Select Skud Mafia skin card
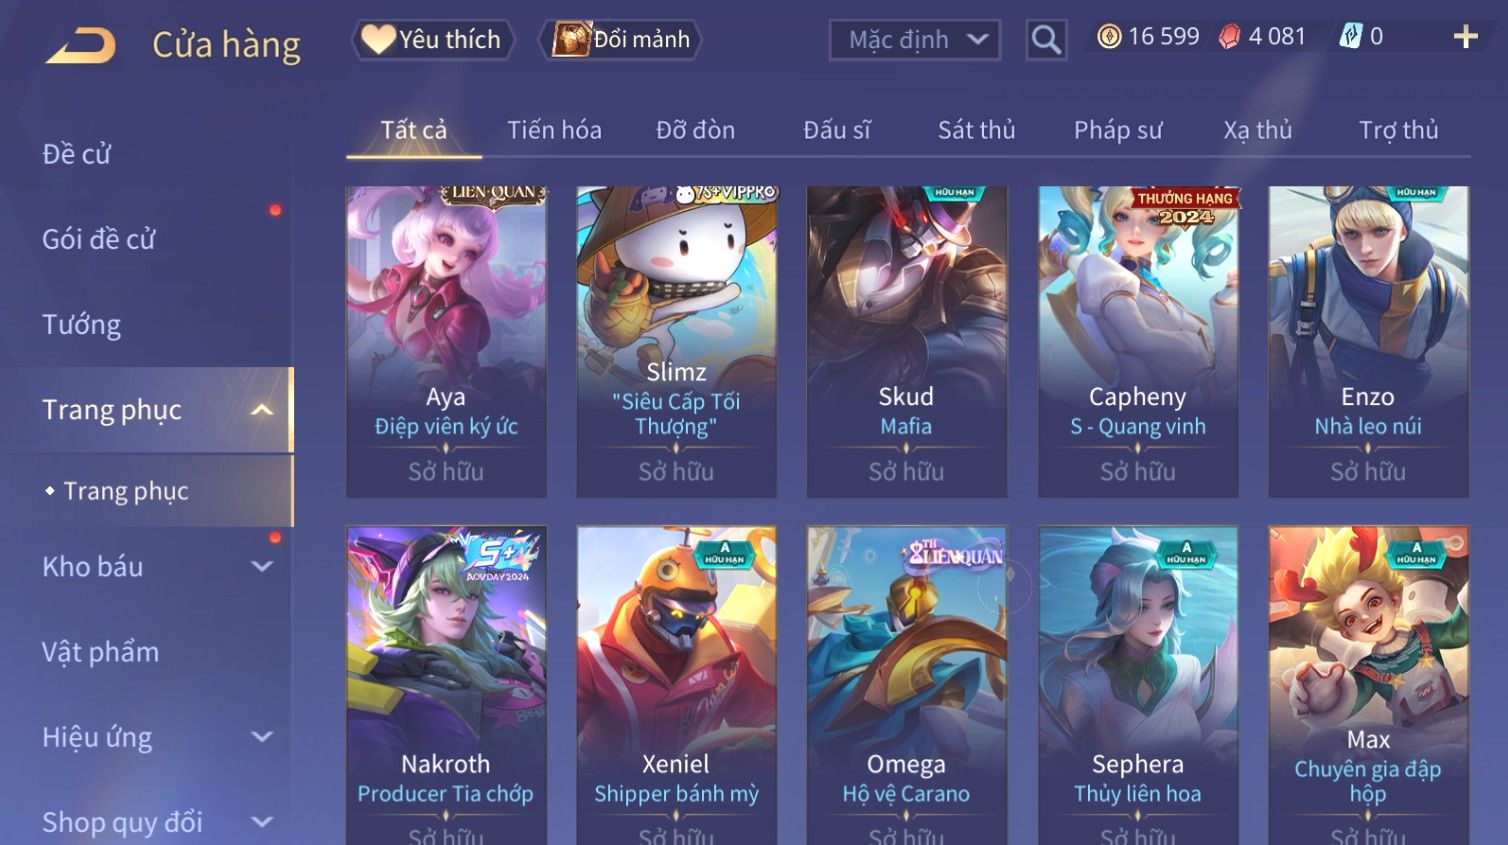 (x=907, y=342)
